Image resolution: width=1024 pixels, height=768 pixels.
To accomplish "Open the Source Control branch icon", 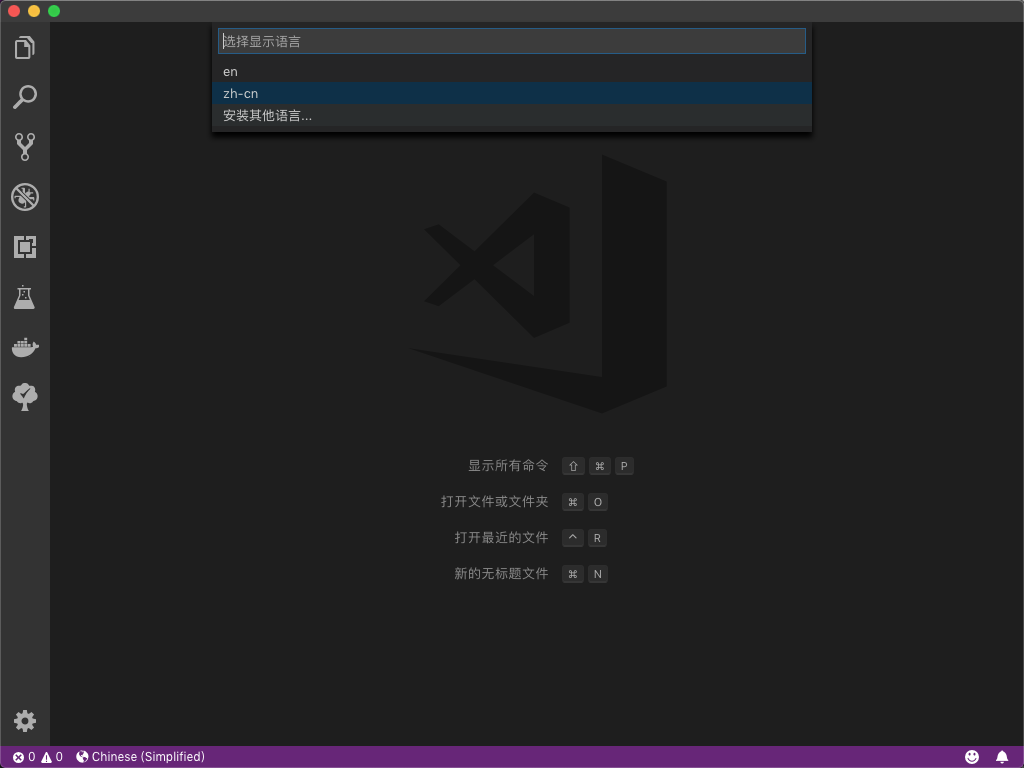I will point(25,147).
